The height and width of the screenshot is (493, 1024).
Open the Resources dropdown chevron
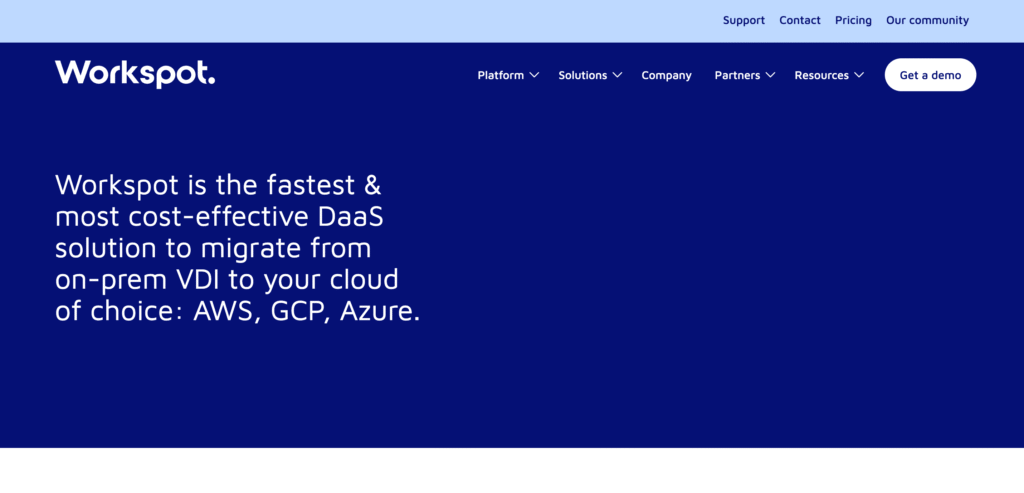tap(858, 75)
